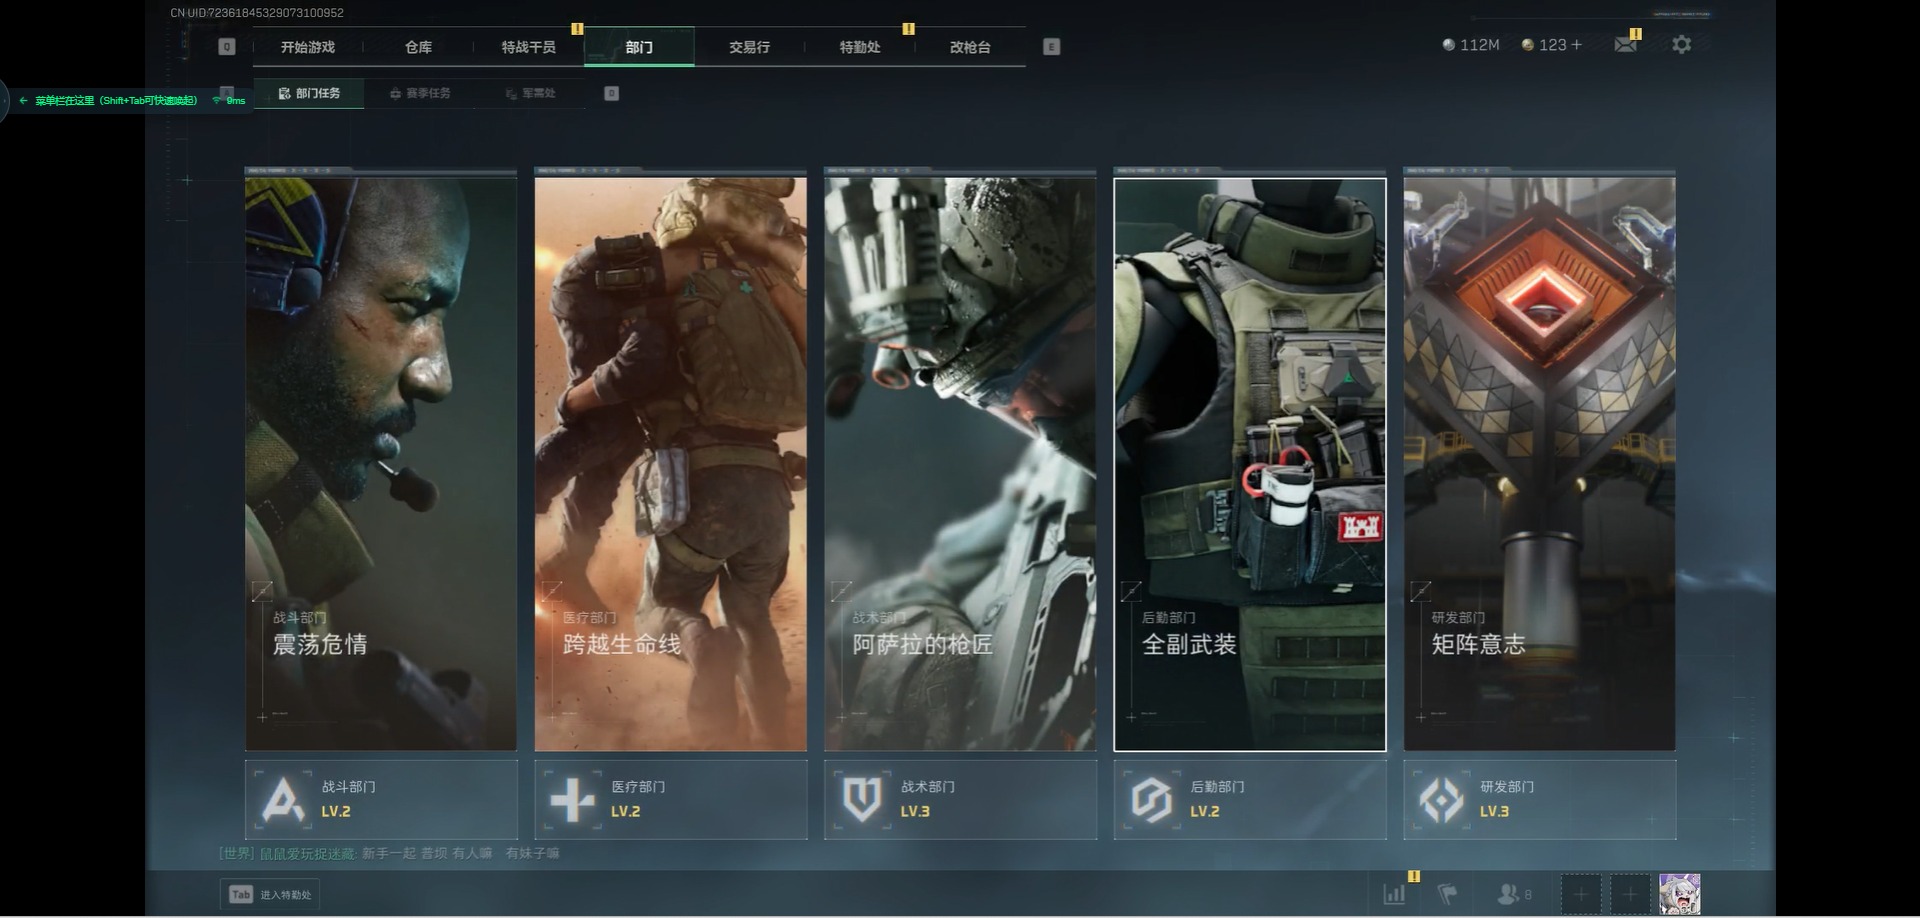Open the 震荡危情 mission poster
This screenshot has width=1920, height=918.
pos(381,464)
